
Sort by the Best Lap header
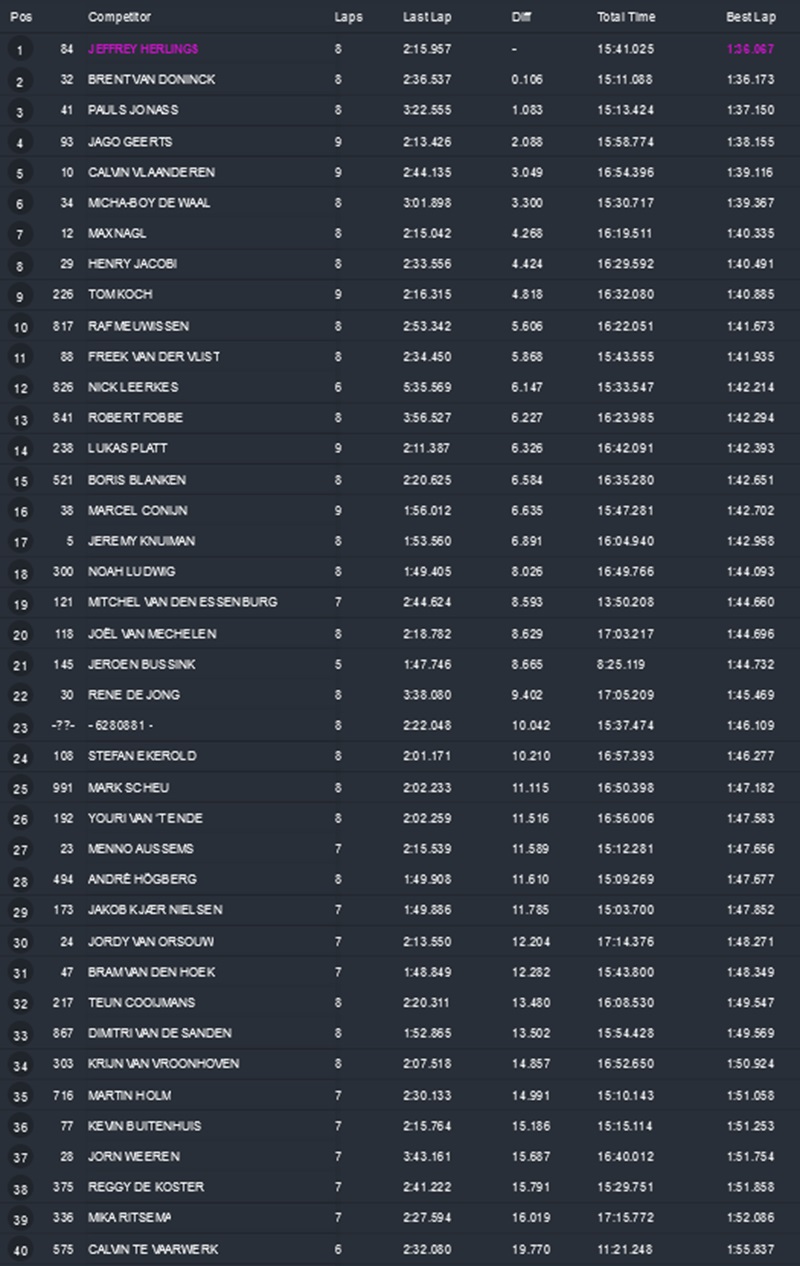(x=750, y=18)
